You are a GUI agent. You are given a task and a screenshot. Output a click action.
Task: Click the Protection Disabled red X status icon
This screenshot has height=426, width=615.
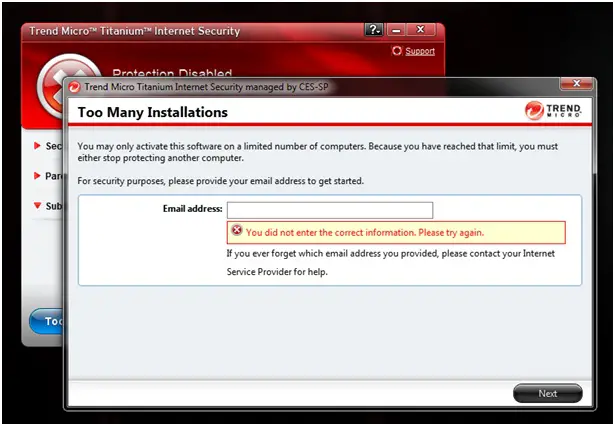(52, 87)
